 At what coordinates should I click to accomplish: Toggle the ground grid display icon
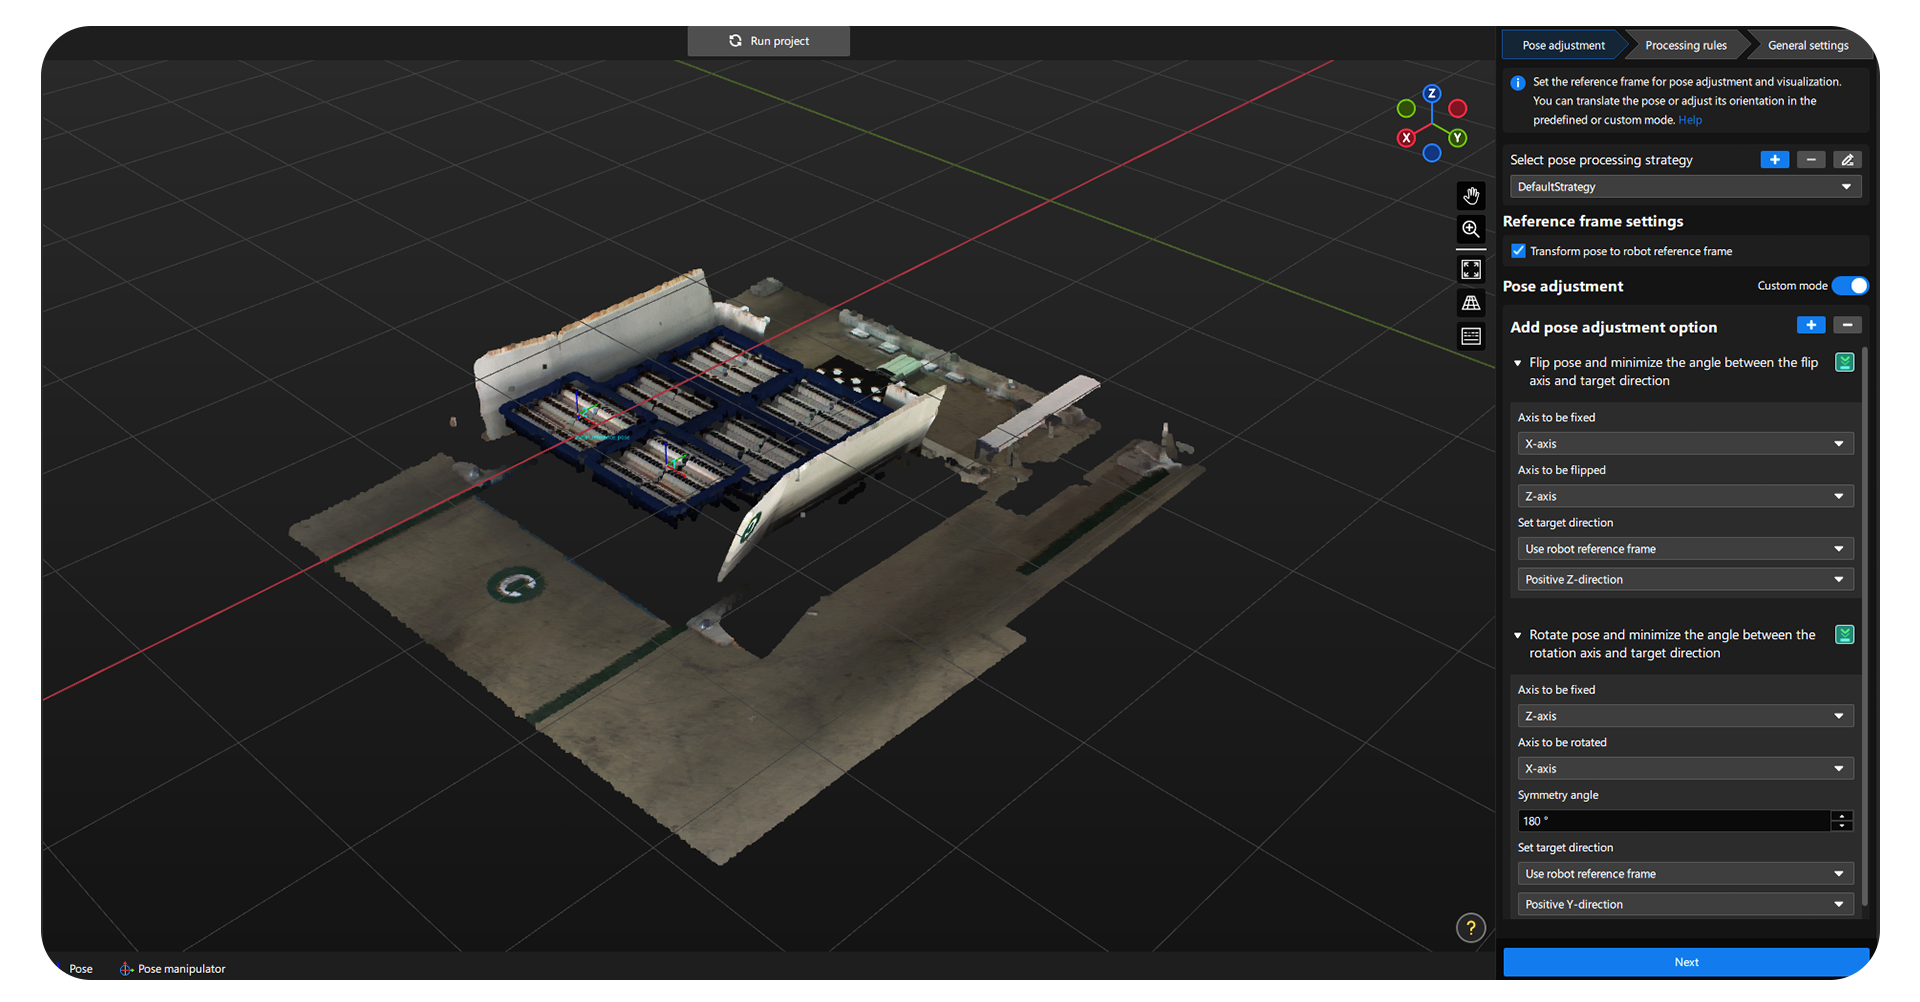[1471, 302]
